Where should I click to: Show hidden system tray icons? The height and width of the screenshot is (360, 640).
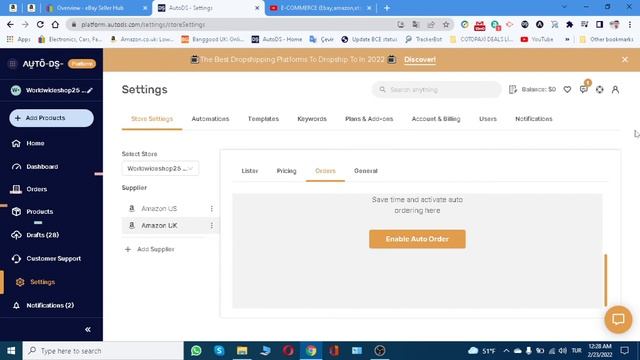click(x=506, y=351)
